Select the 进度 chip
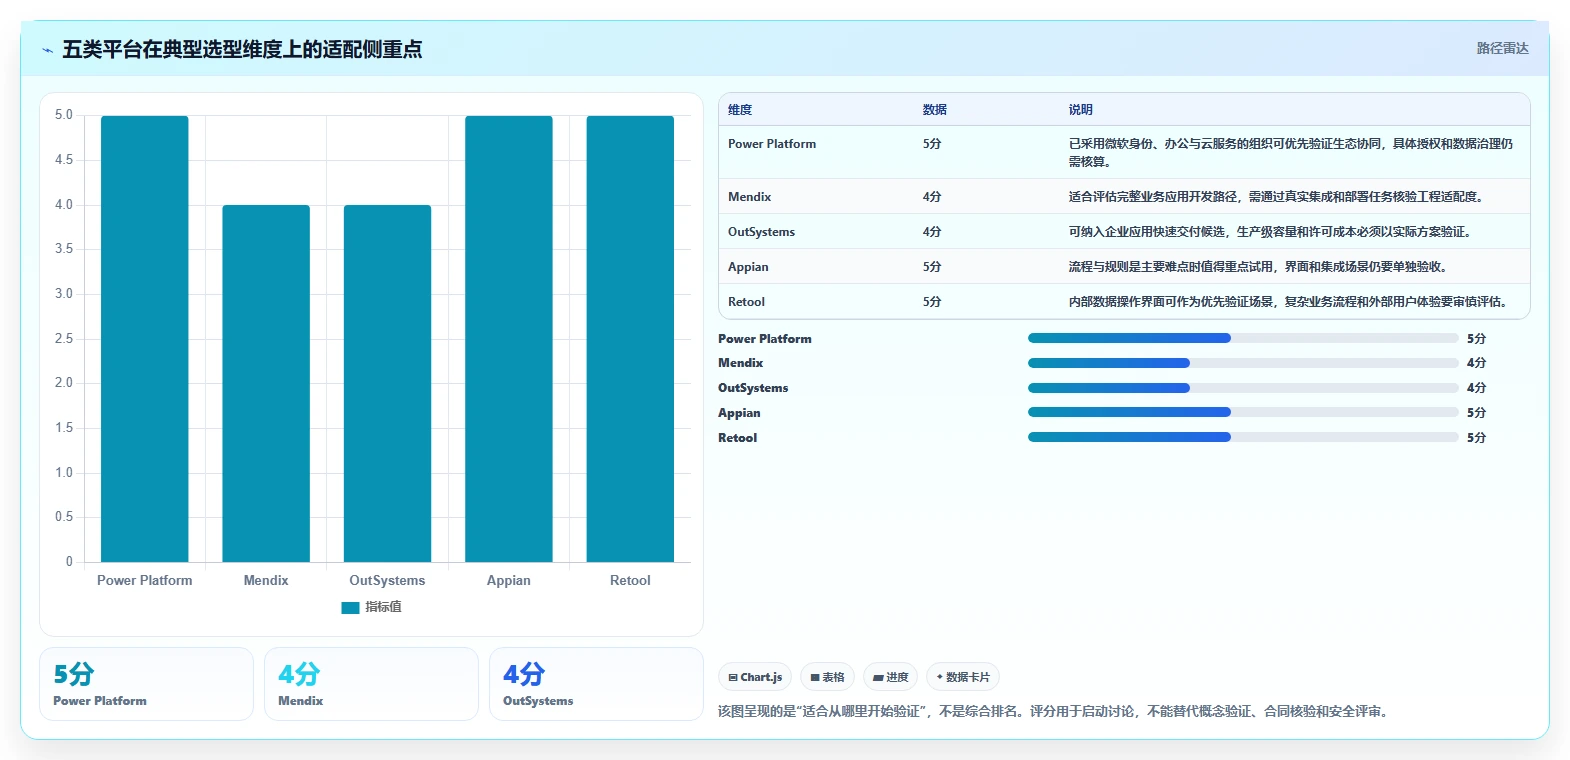The height and width of the screenshot is (760, 1570). (890, 677)
